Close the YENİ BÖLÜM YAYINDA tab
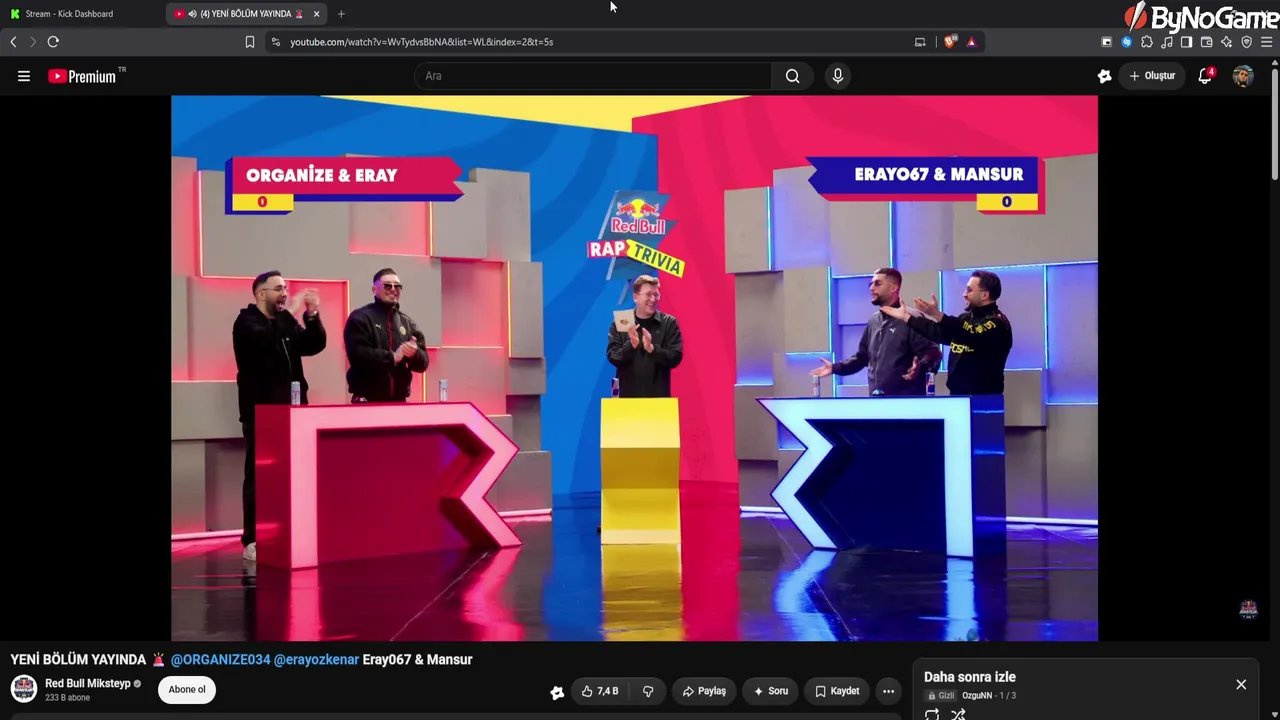Screen dimensions: 1280x720 tap(316, 14)
